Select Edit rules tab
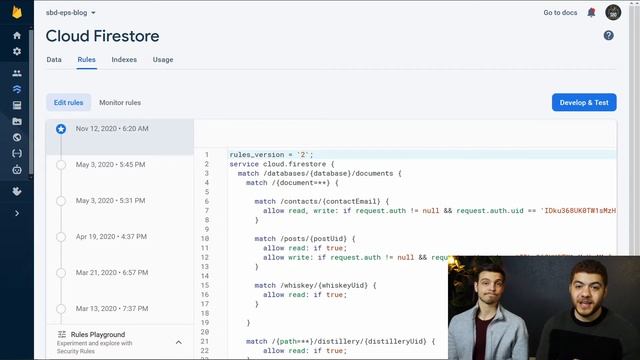Image resolution: width=640 pixels, height=360 pixels. pos(69,102)
